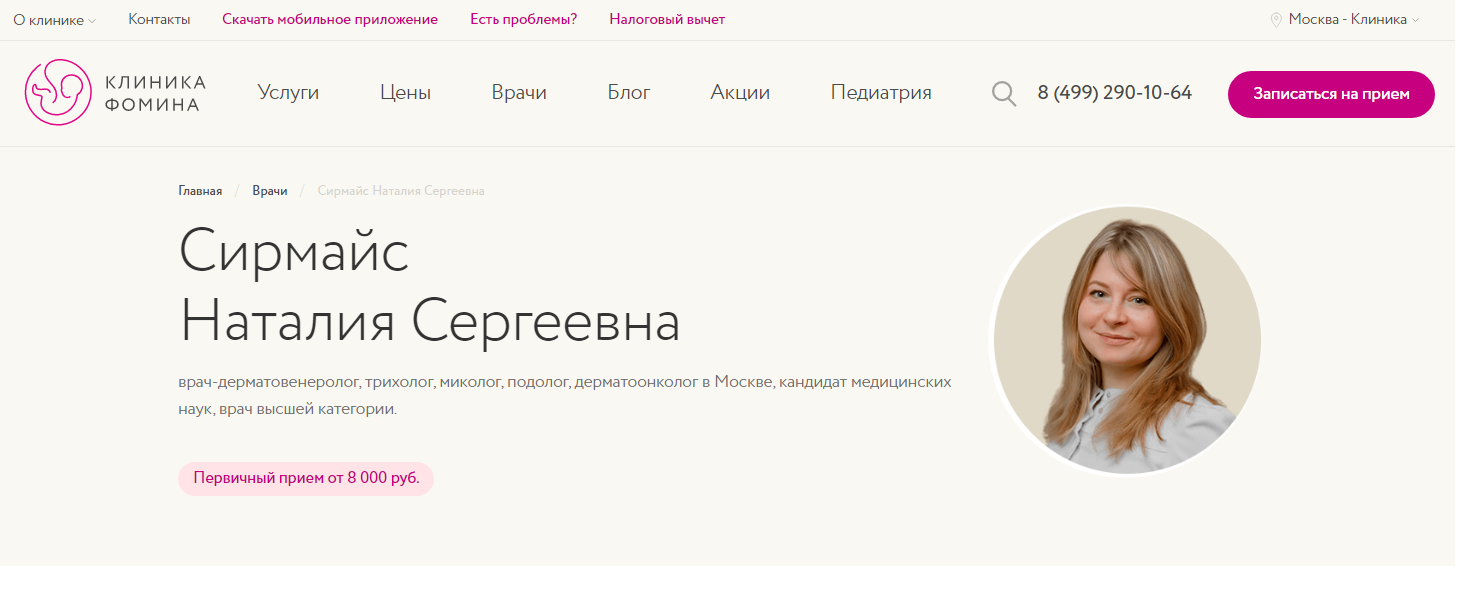
Task: Select Акции in the main navigation
Action: [x=740, y=93]
